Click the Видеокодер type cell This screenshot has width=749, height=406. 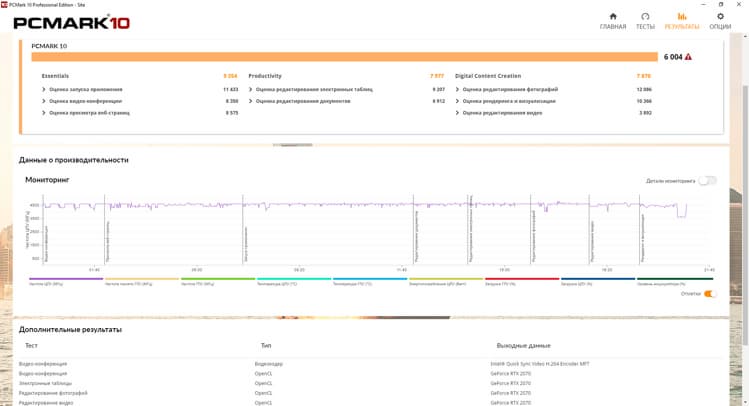(268, 364)
